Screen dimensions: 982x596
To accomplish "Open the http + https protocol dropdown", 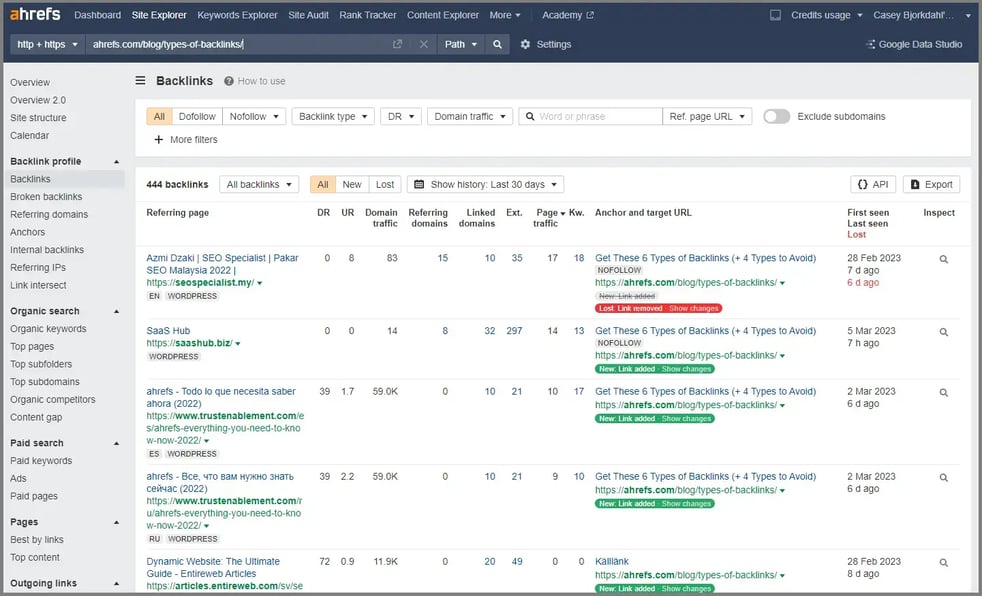I will [x=47, y=44].
